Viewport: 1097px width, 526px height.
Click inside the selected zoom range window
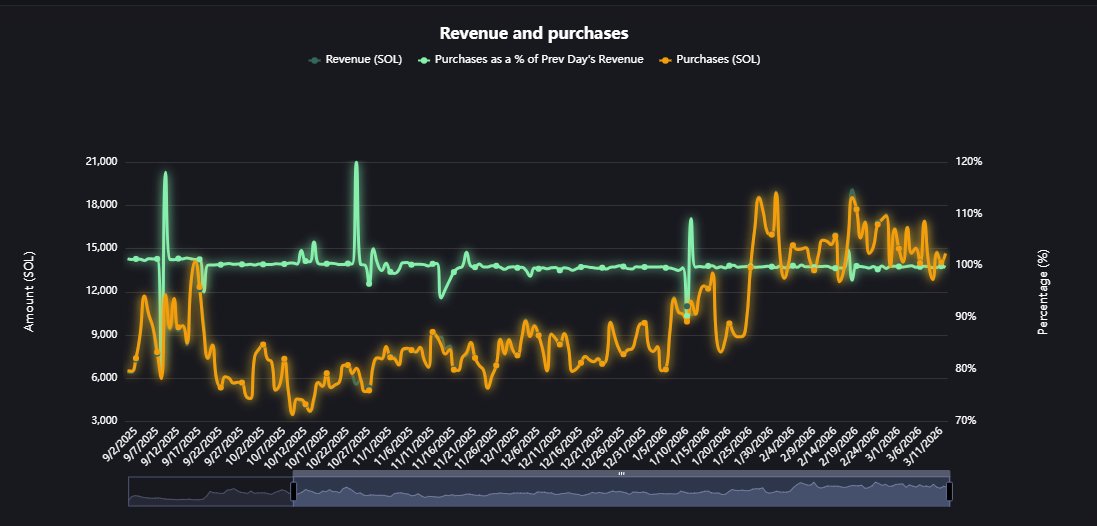pos(620,492)
